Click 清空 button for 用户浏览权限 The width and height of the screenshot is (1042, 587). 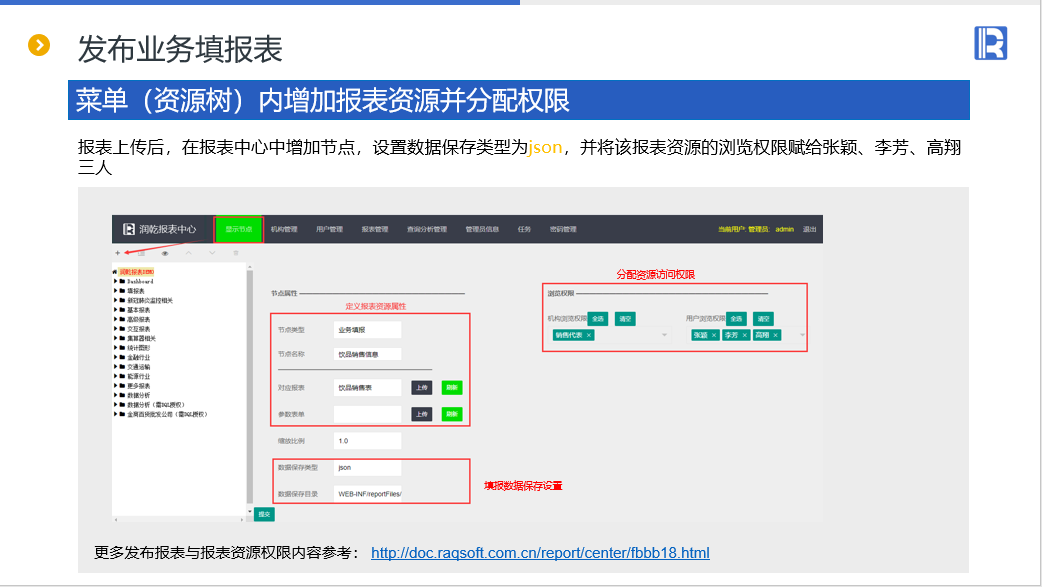[x=764, y=319]
